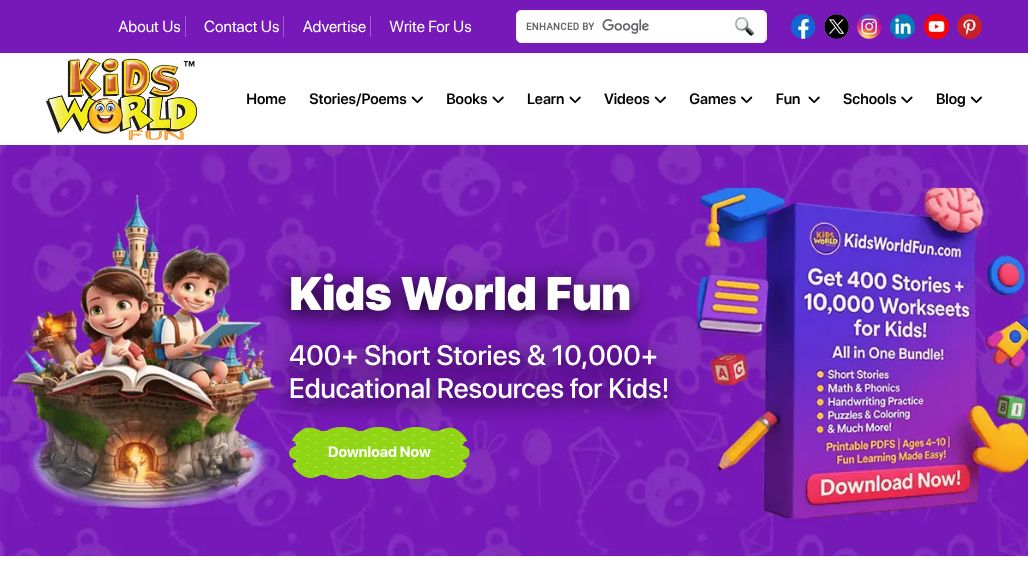The image size is (1028, 578).
Task: Click the Write For Us link
Action: pyautogui.click(x=430, y=27)
